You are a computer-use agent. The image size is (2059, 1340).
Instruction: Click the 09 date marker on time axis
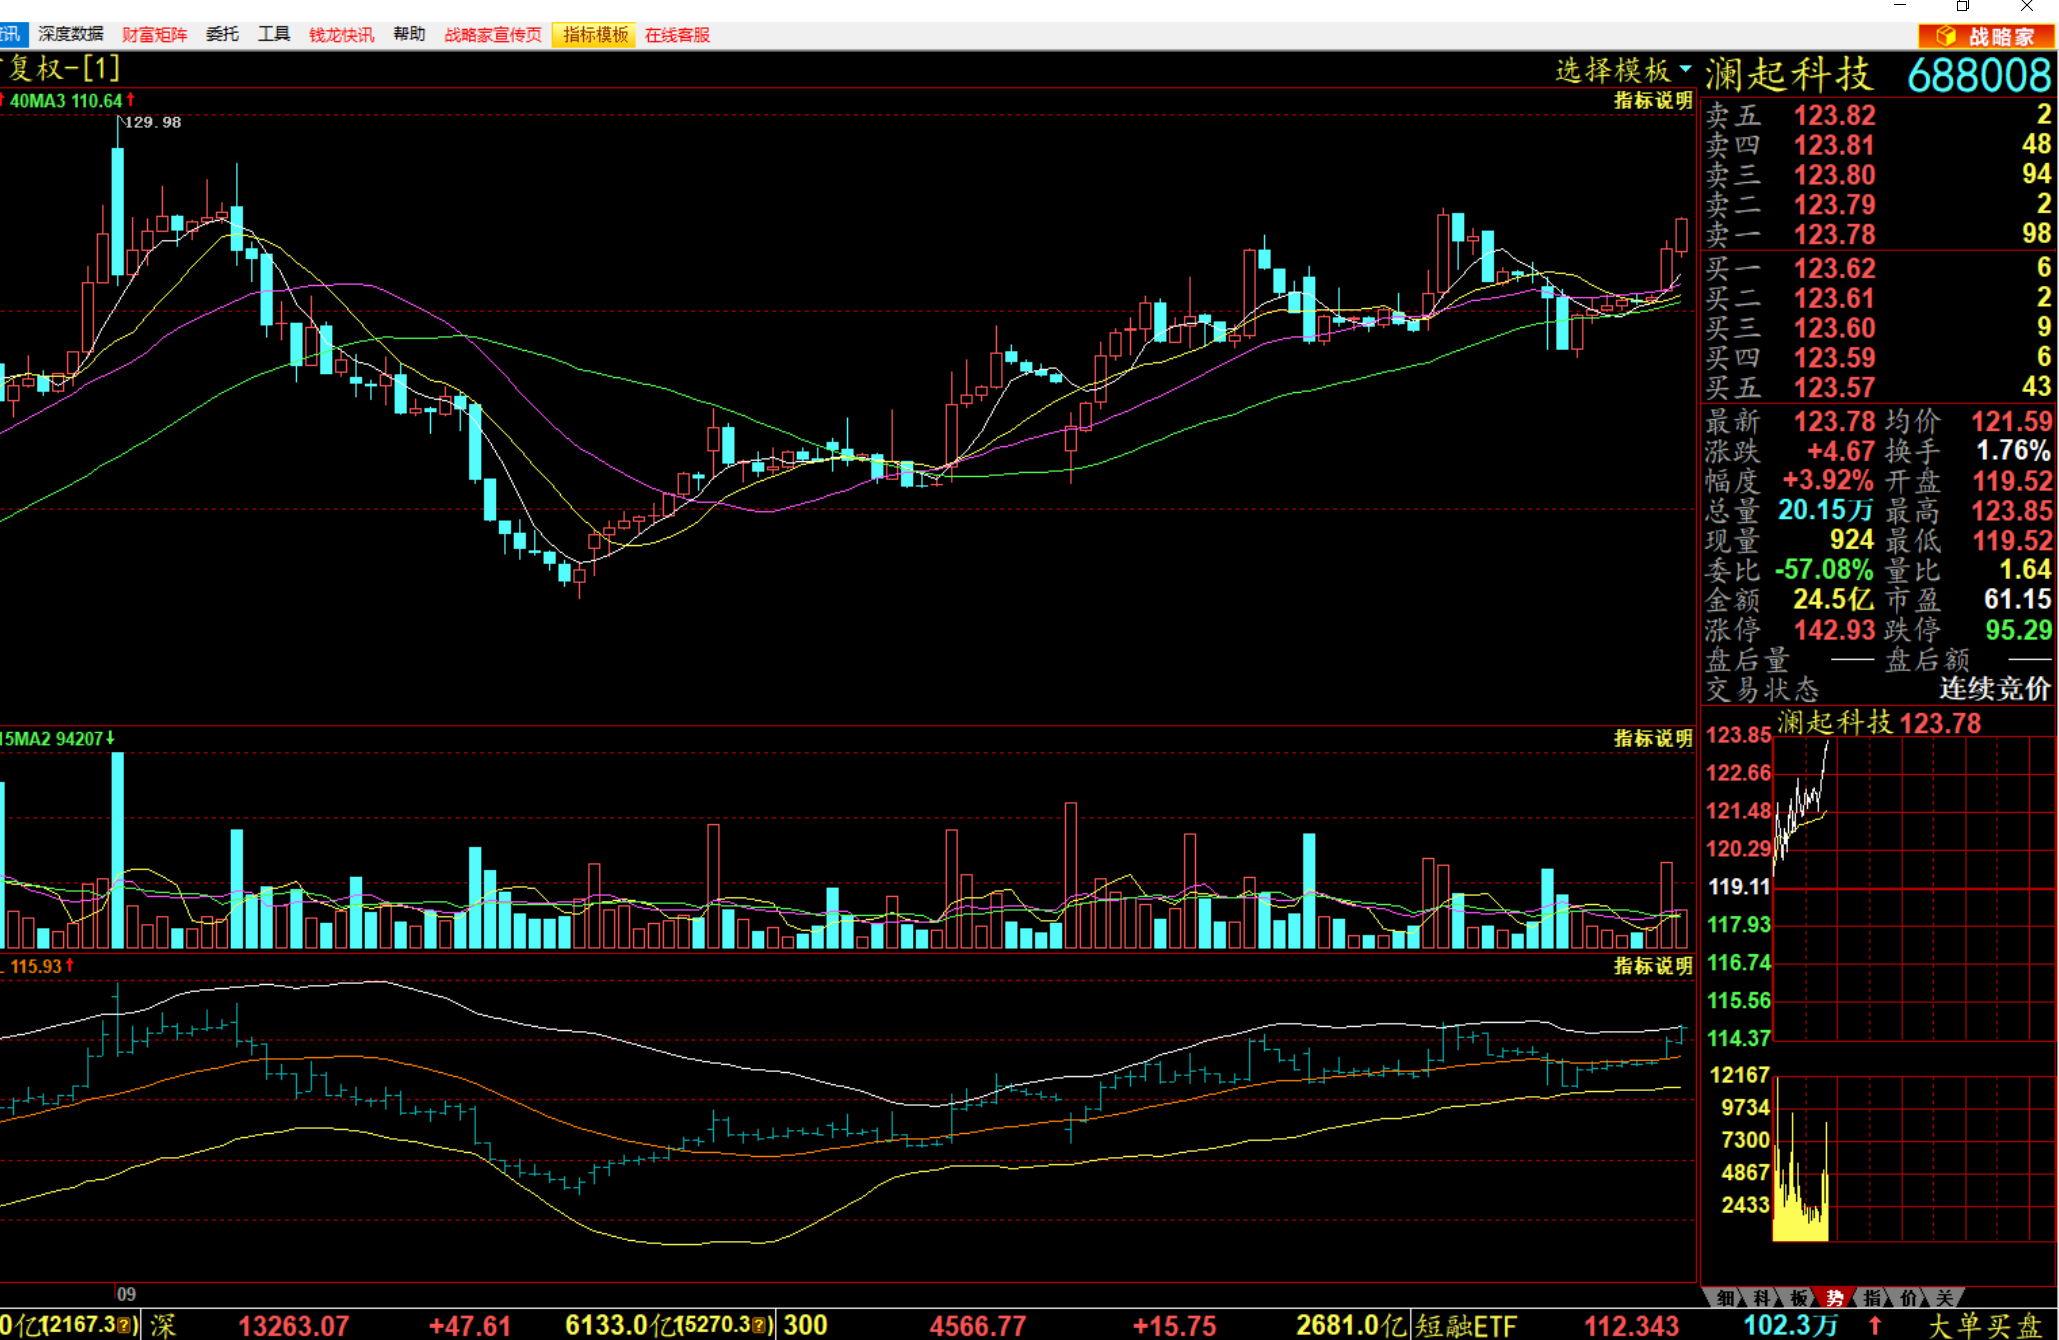tap(125, 1294)
